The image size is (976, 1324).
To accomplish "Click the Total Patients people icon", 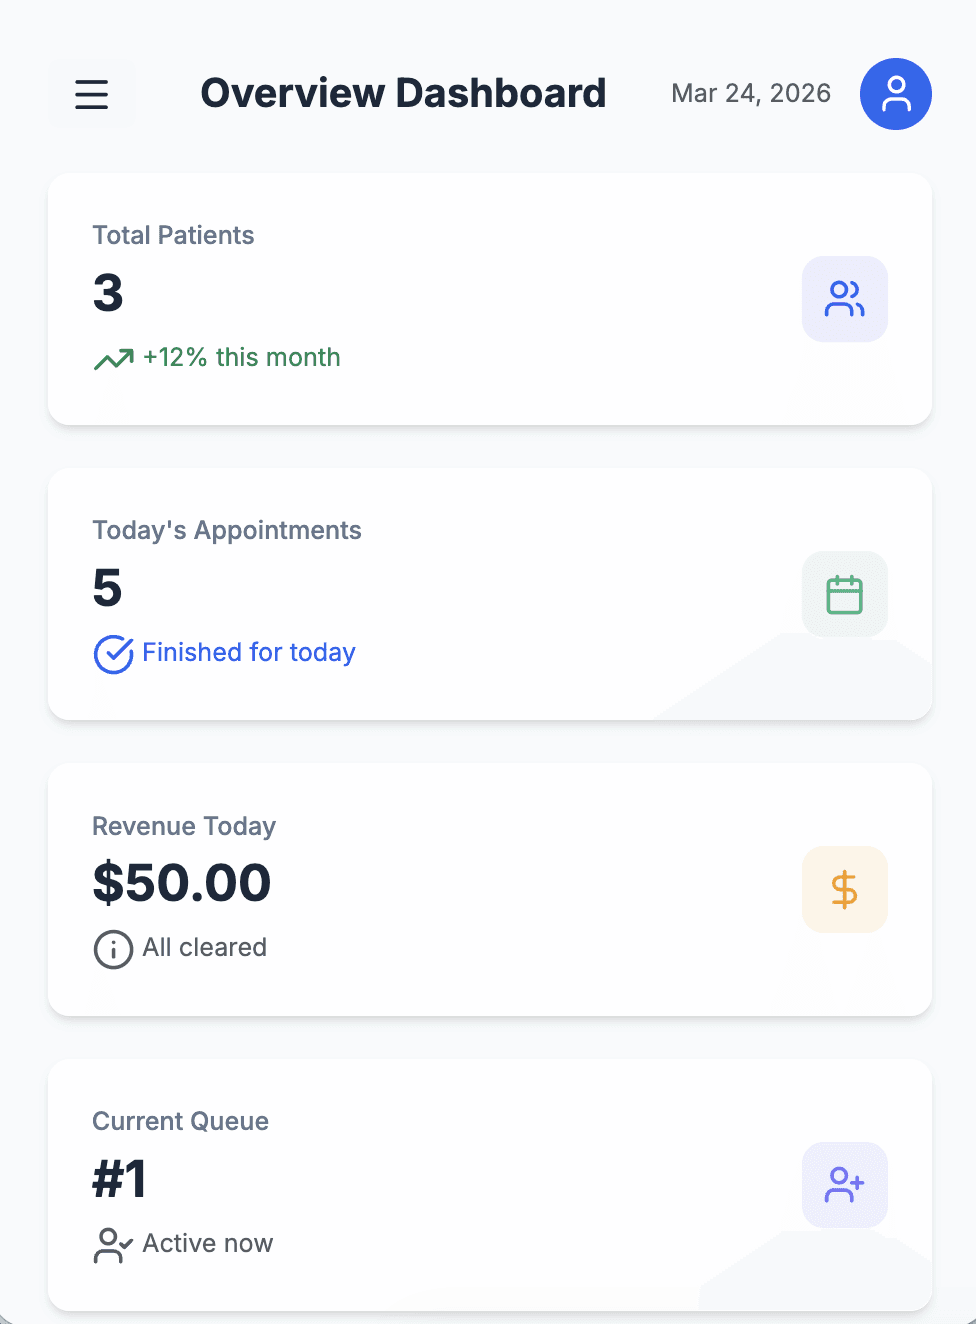I will pyautogui.click(x=845, y=299).
